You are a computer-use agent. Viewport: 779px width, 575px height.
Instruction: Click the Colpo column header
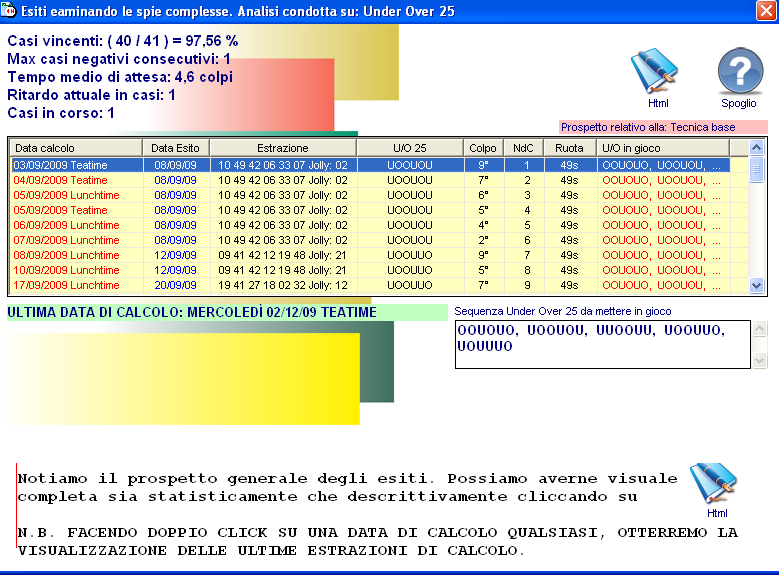483,148
